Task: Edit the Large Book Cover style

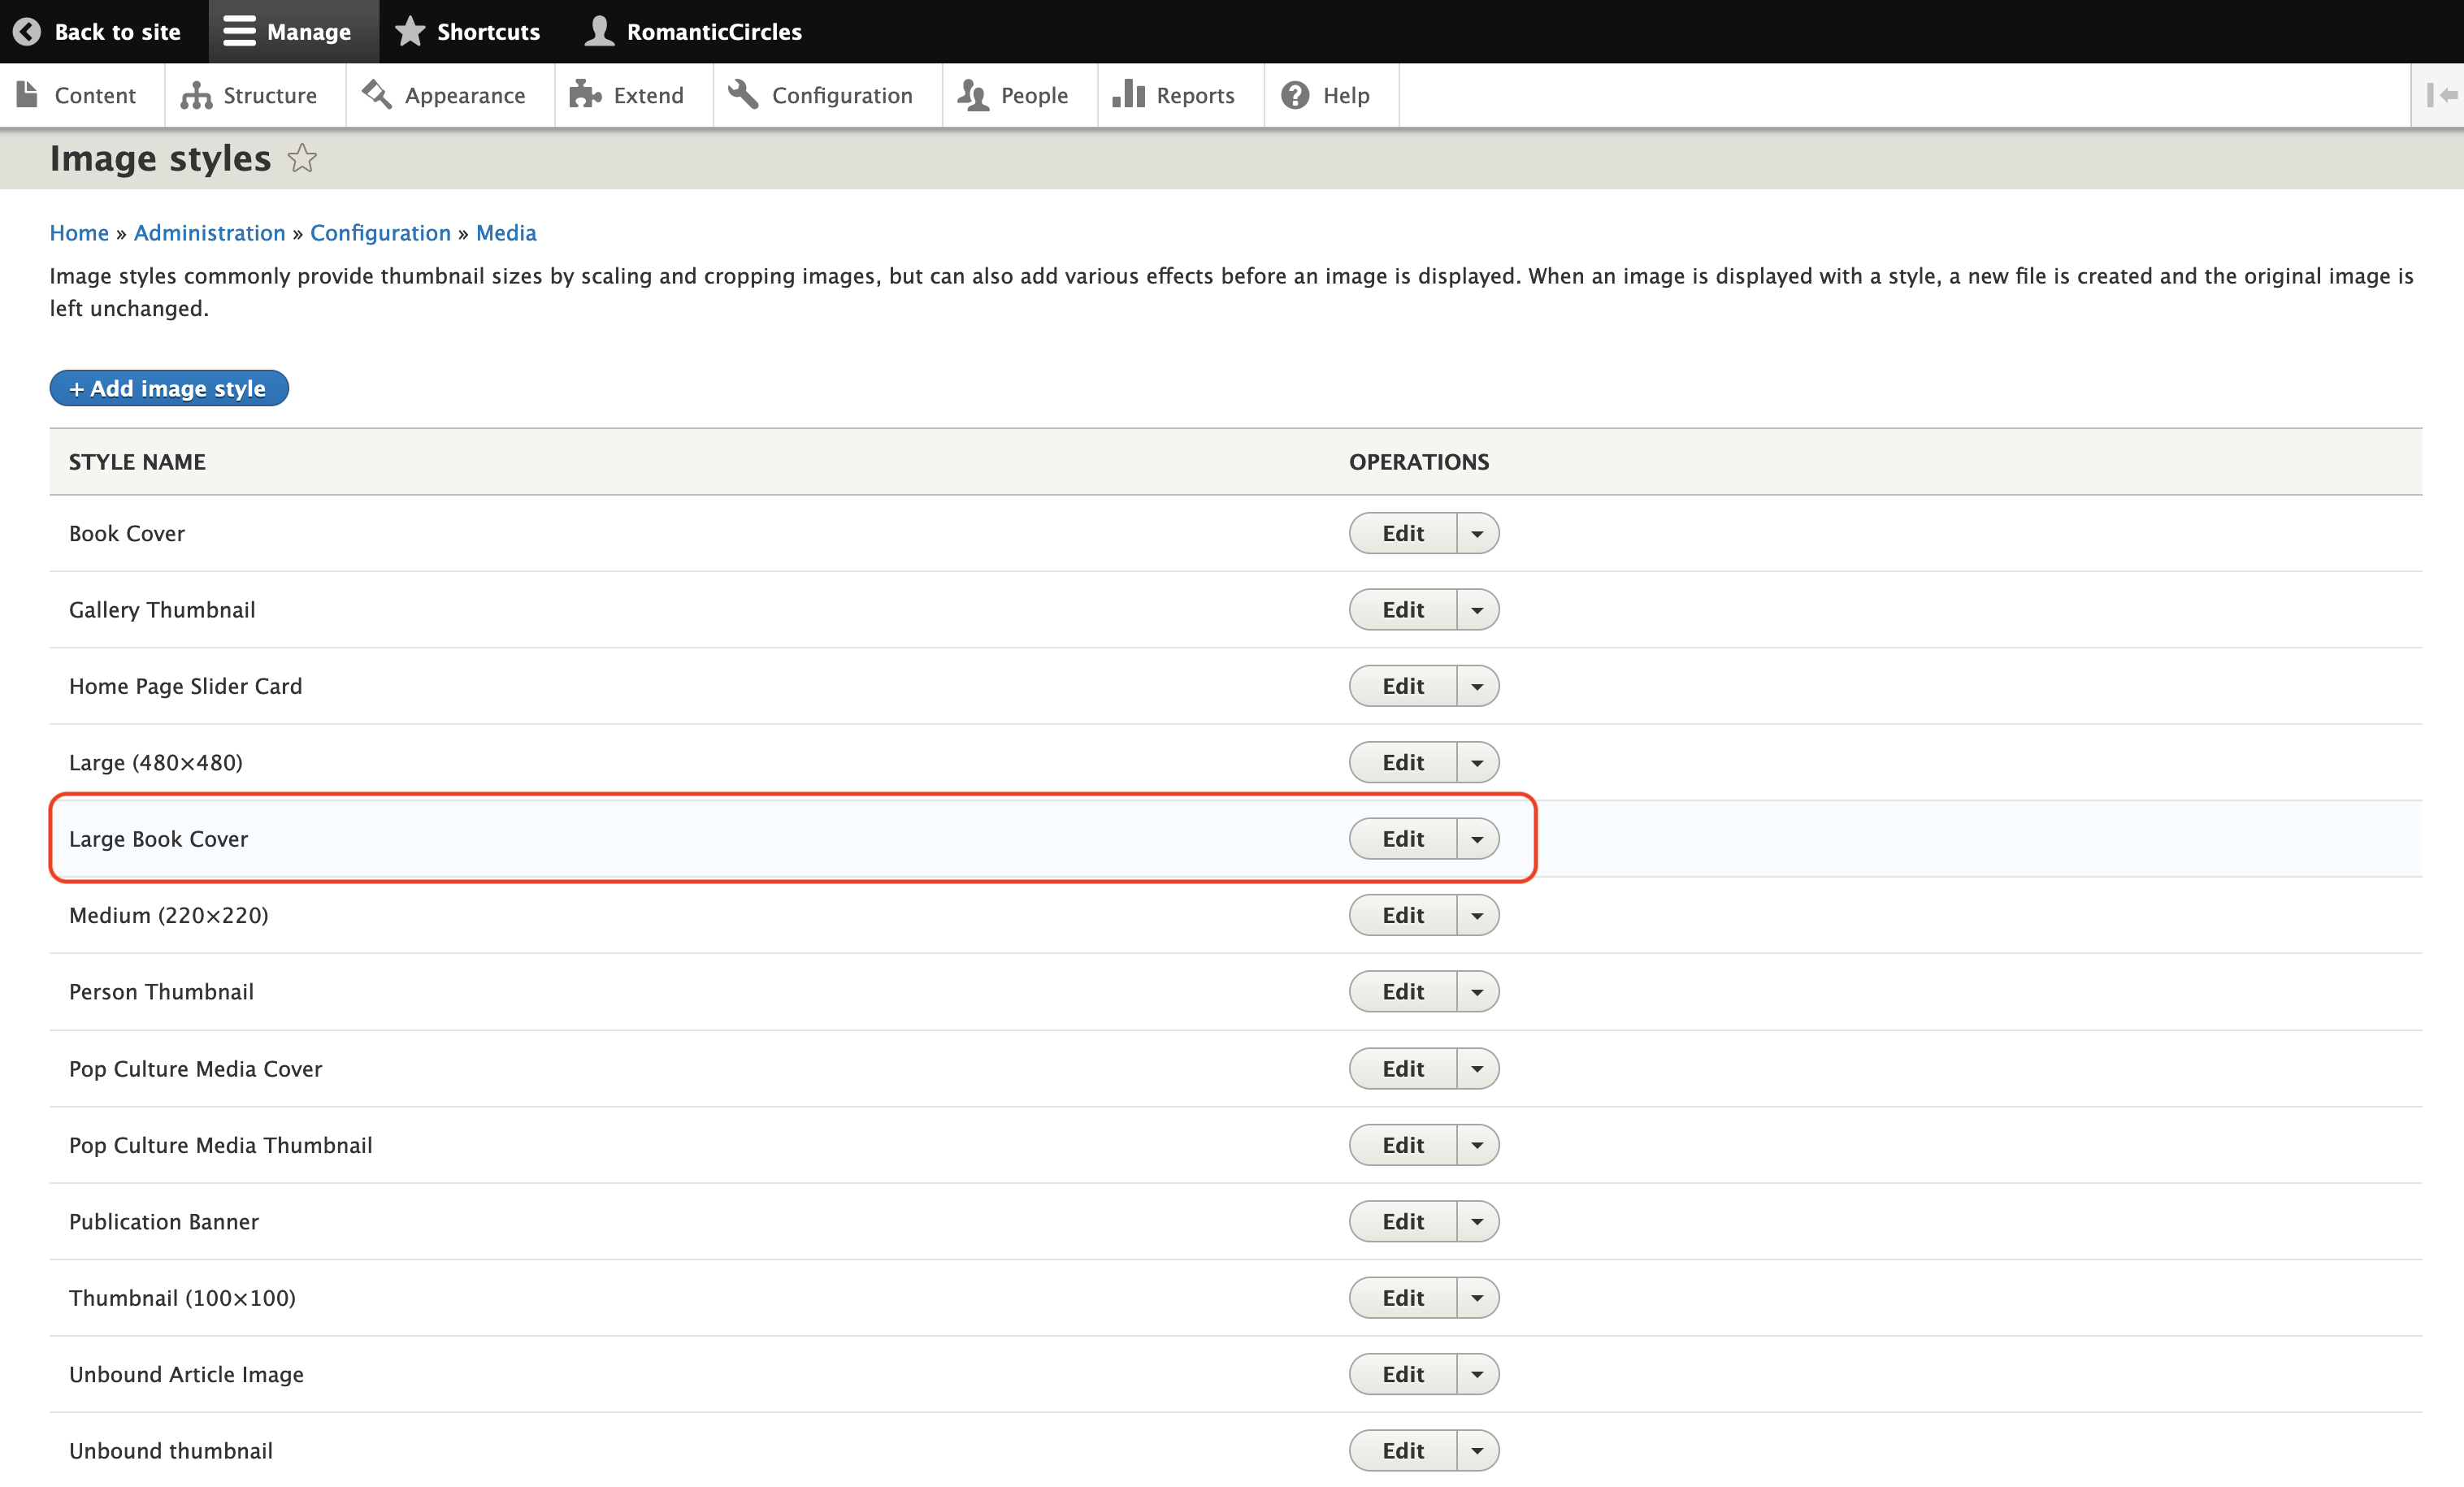Action: click(1402, 839)
